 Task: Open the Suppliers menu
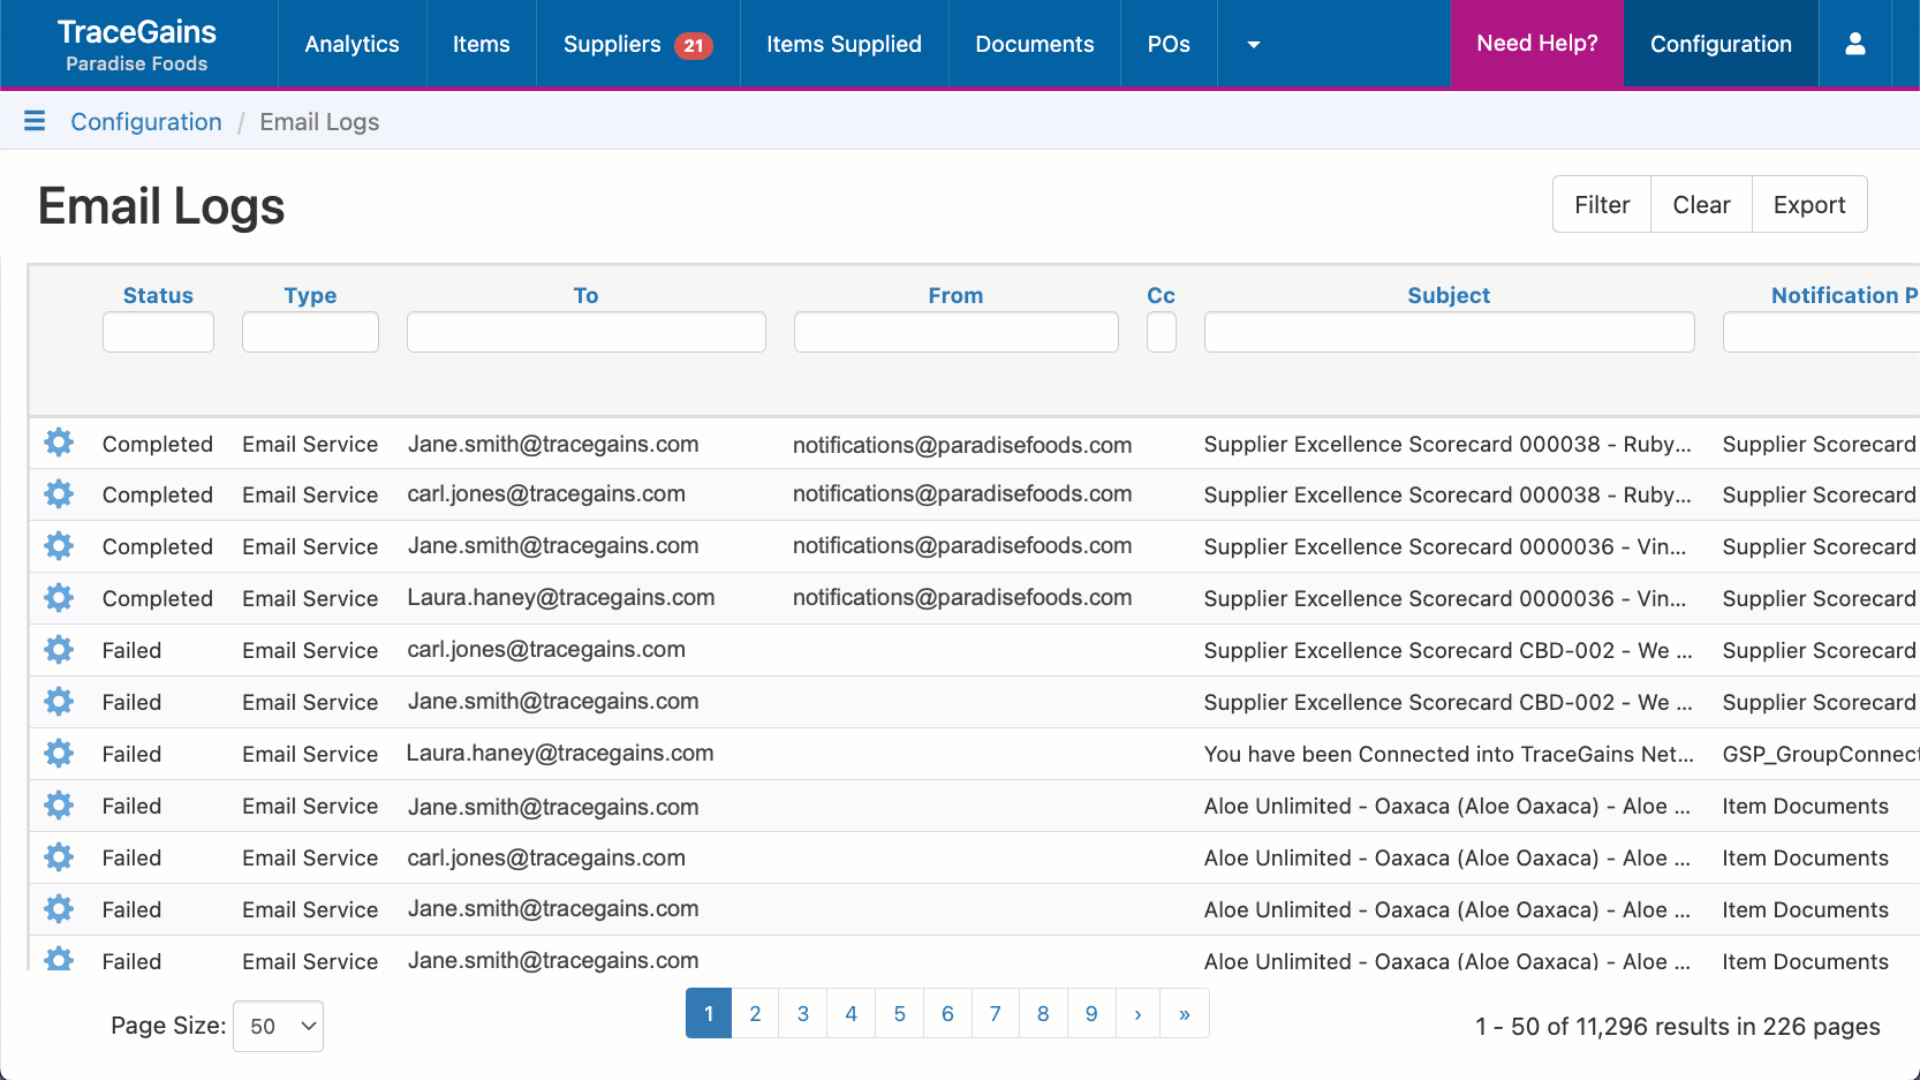pyautogui.click(x=612, y=44)
